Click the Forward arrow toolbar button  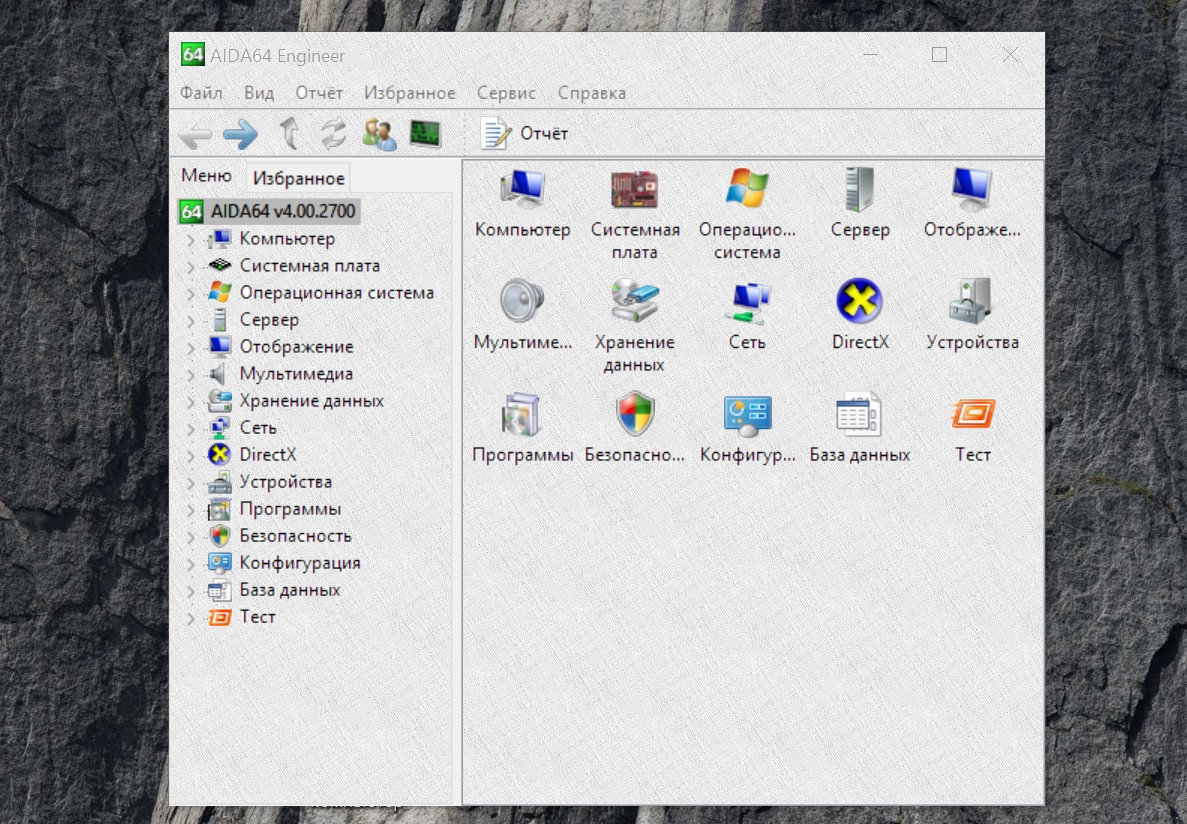pyautogui.click(x=241, y=135)
